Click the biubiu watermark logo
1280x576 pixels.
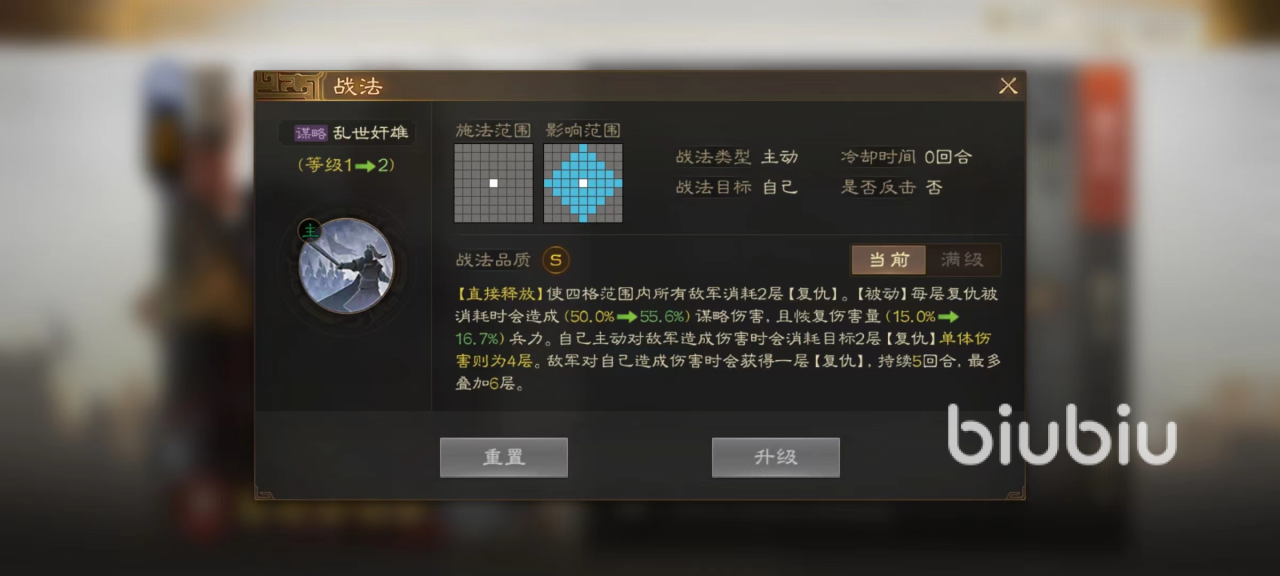point(1062,434)
